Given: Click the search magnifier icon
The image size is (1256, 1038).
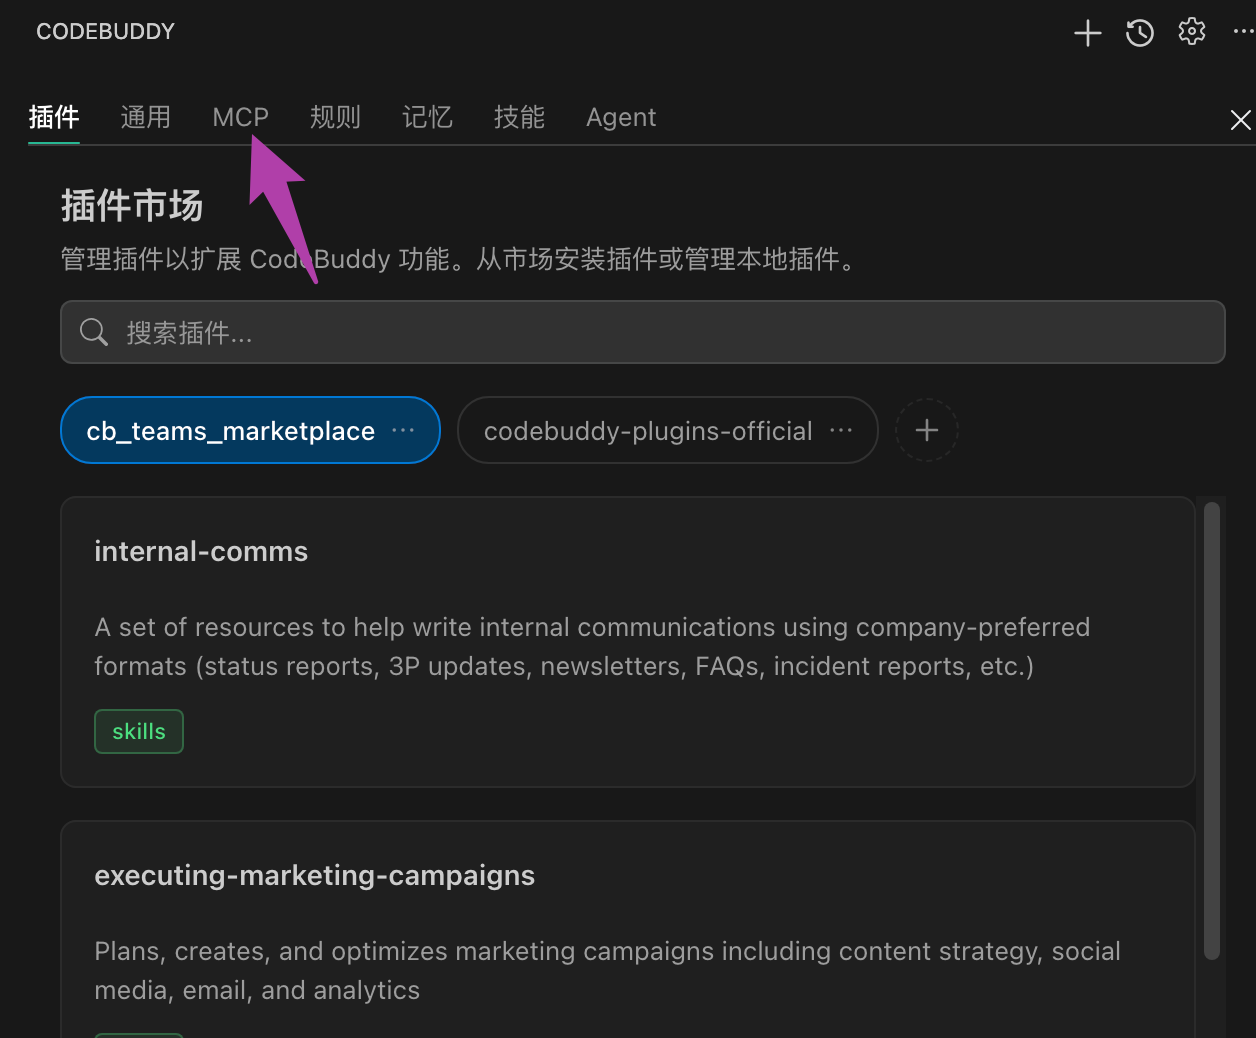Looking at the screenshot, I should [94, 332].
